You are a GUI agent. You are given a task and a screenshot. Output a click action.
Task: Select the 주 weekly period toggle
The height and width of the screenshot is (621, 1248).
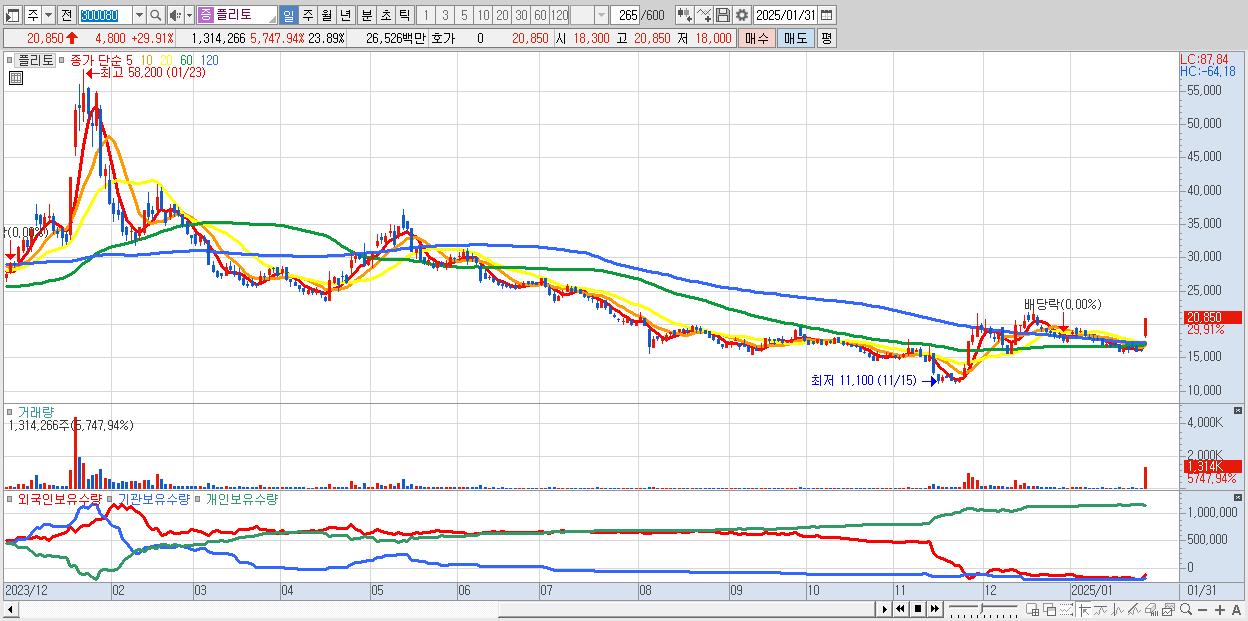click(x=307, y=16)
